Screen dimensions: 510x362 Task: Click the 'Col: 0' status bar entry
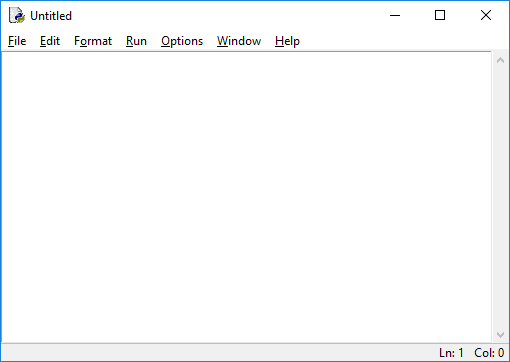[489, 353]
